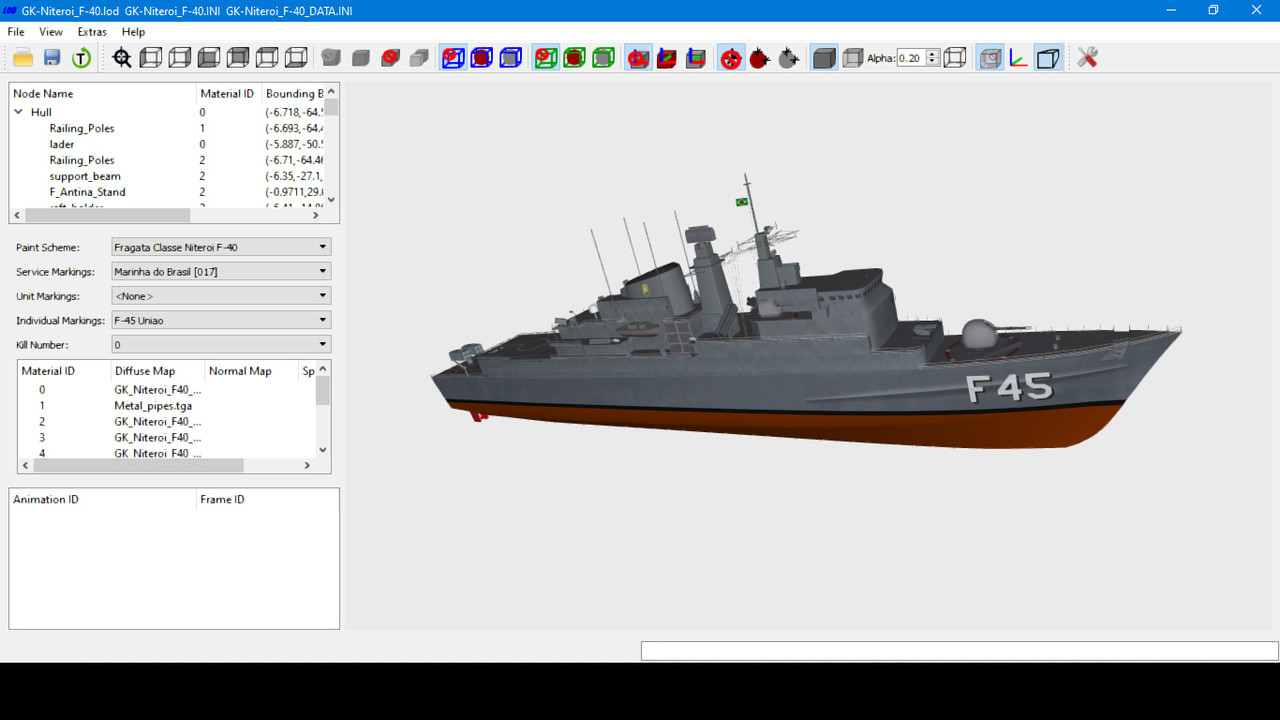Reload textures with the green T icon
This screenshot has height=720, width=1280.
point(81,58)
